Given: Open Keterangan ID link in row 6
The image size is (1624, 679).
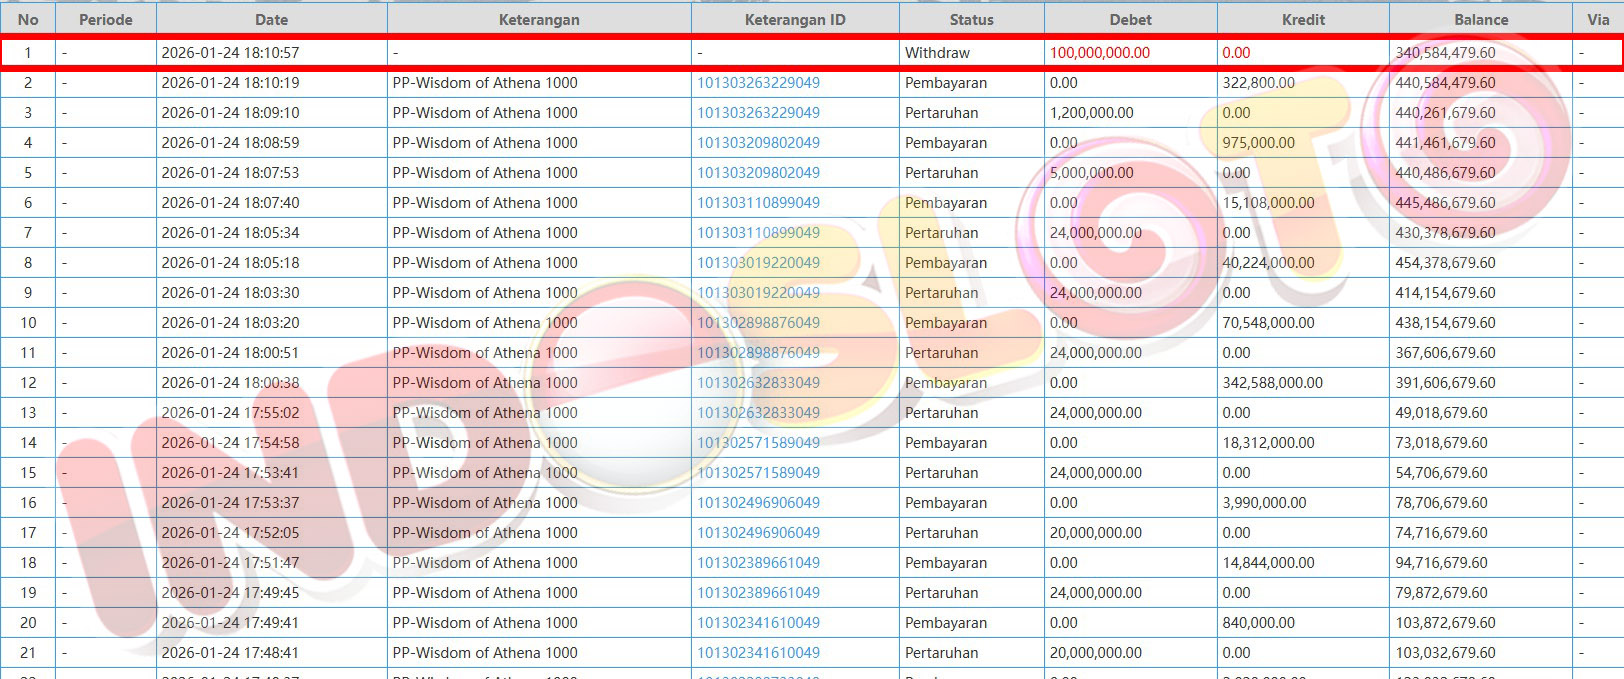Looking at the screenshot, I should 758,203.
